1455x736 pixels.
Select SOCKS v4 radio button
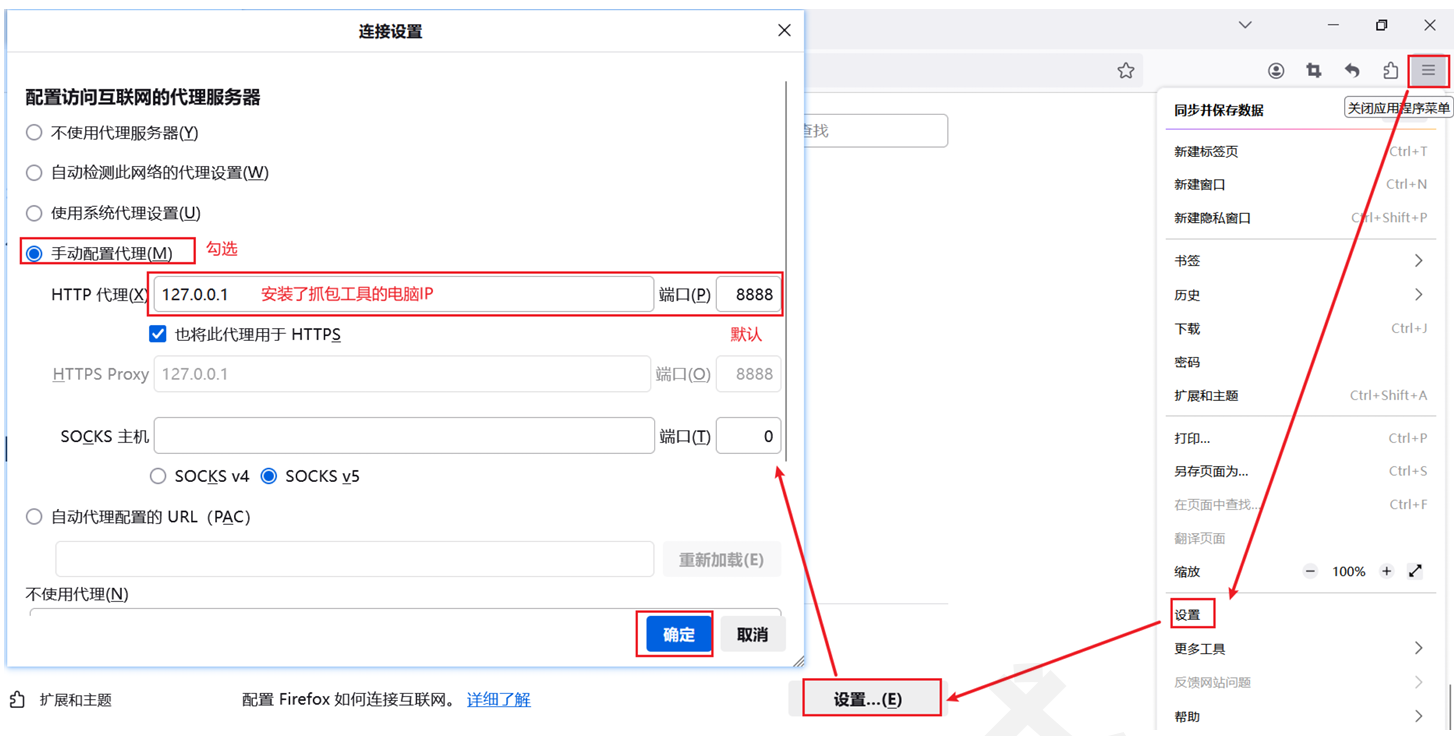pos(158,477)
